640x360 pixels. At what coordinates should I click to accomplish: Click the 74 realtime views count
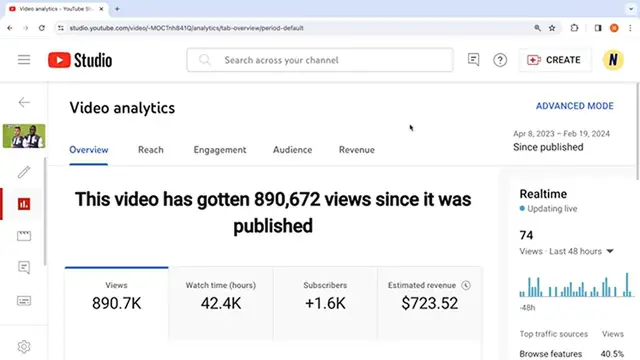[526, 236]
